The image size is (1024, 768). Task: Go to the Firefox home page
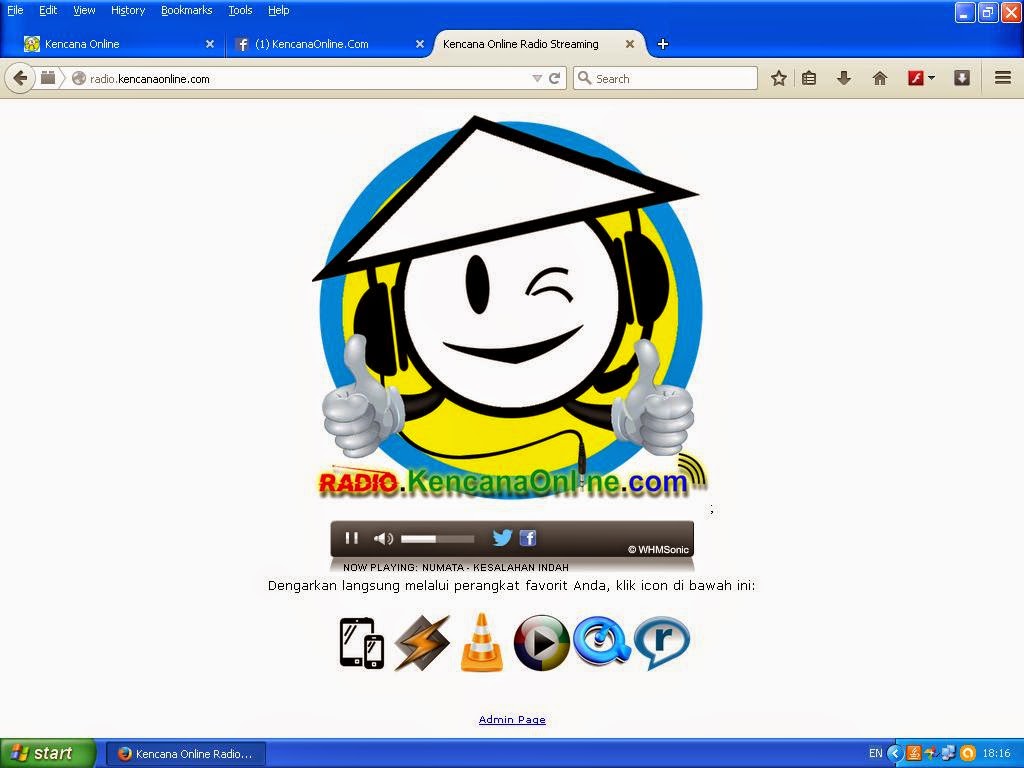tap(880, 78)
